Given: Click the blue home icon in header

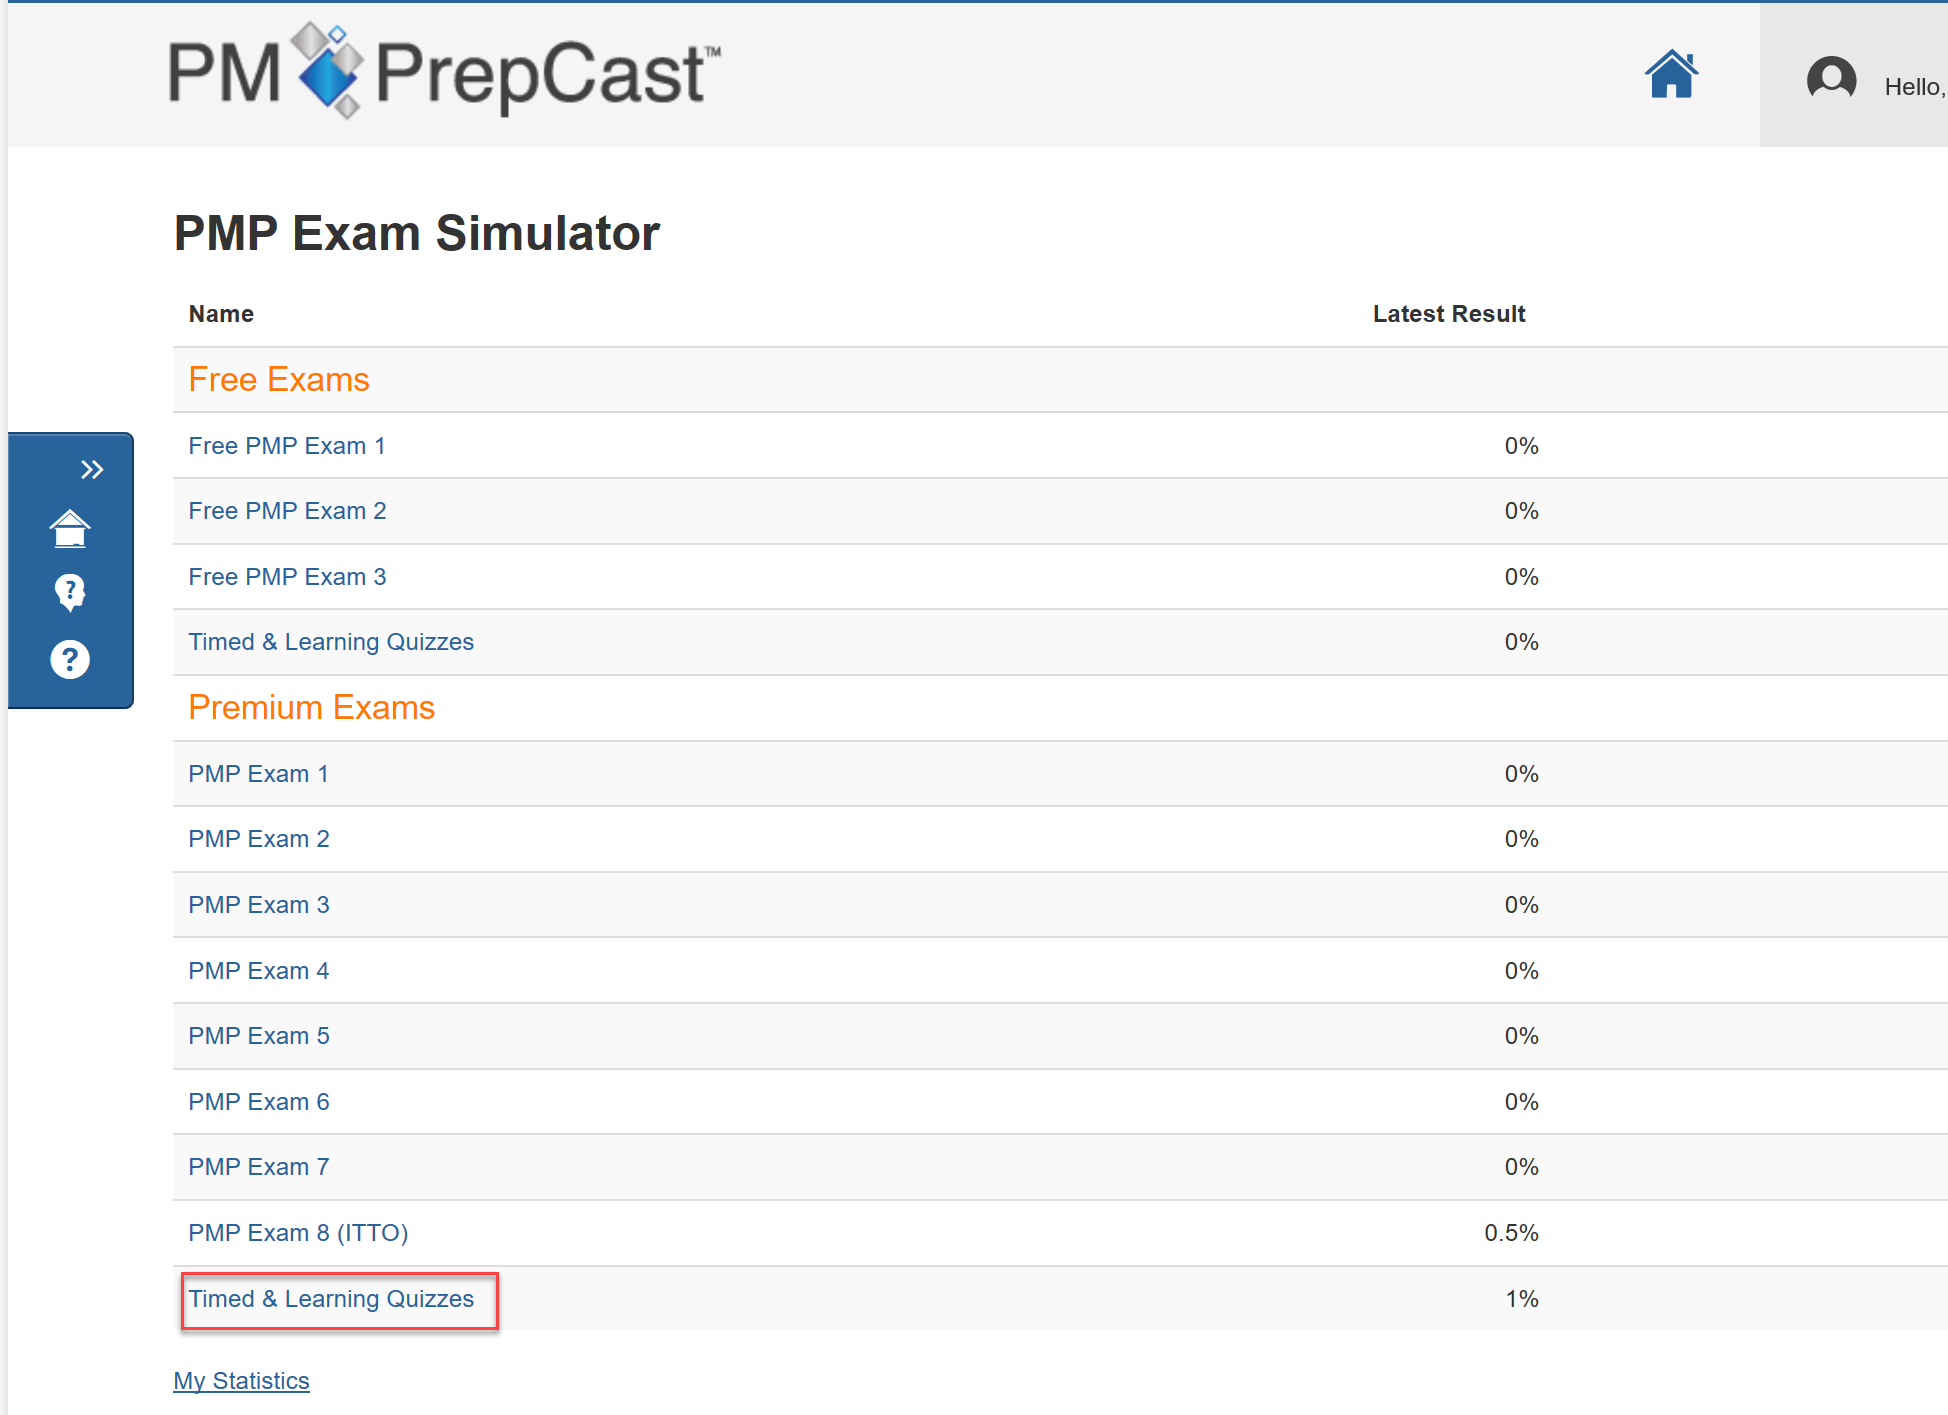Looking at the screenshot, I should (1671, 75).
